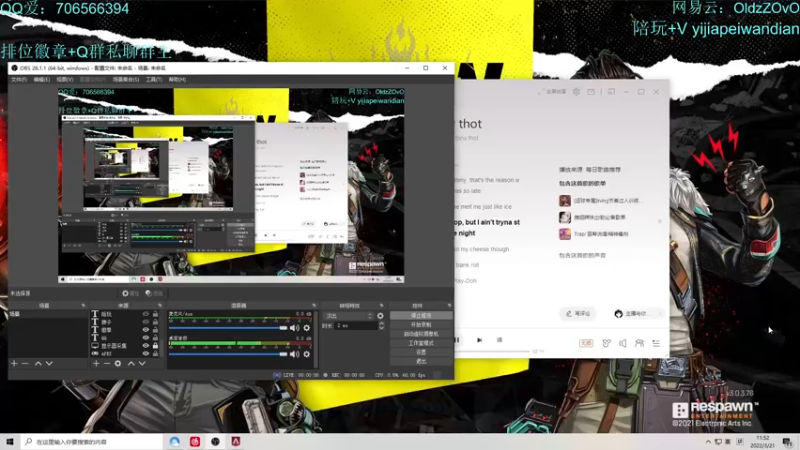Click the Studio Mode button

coord(421,343)
